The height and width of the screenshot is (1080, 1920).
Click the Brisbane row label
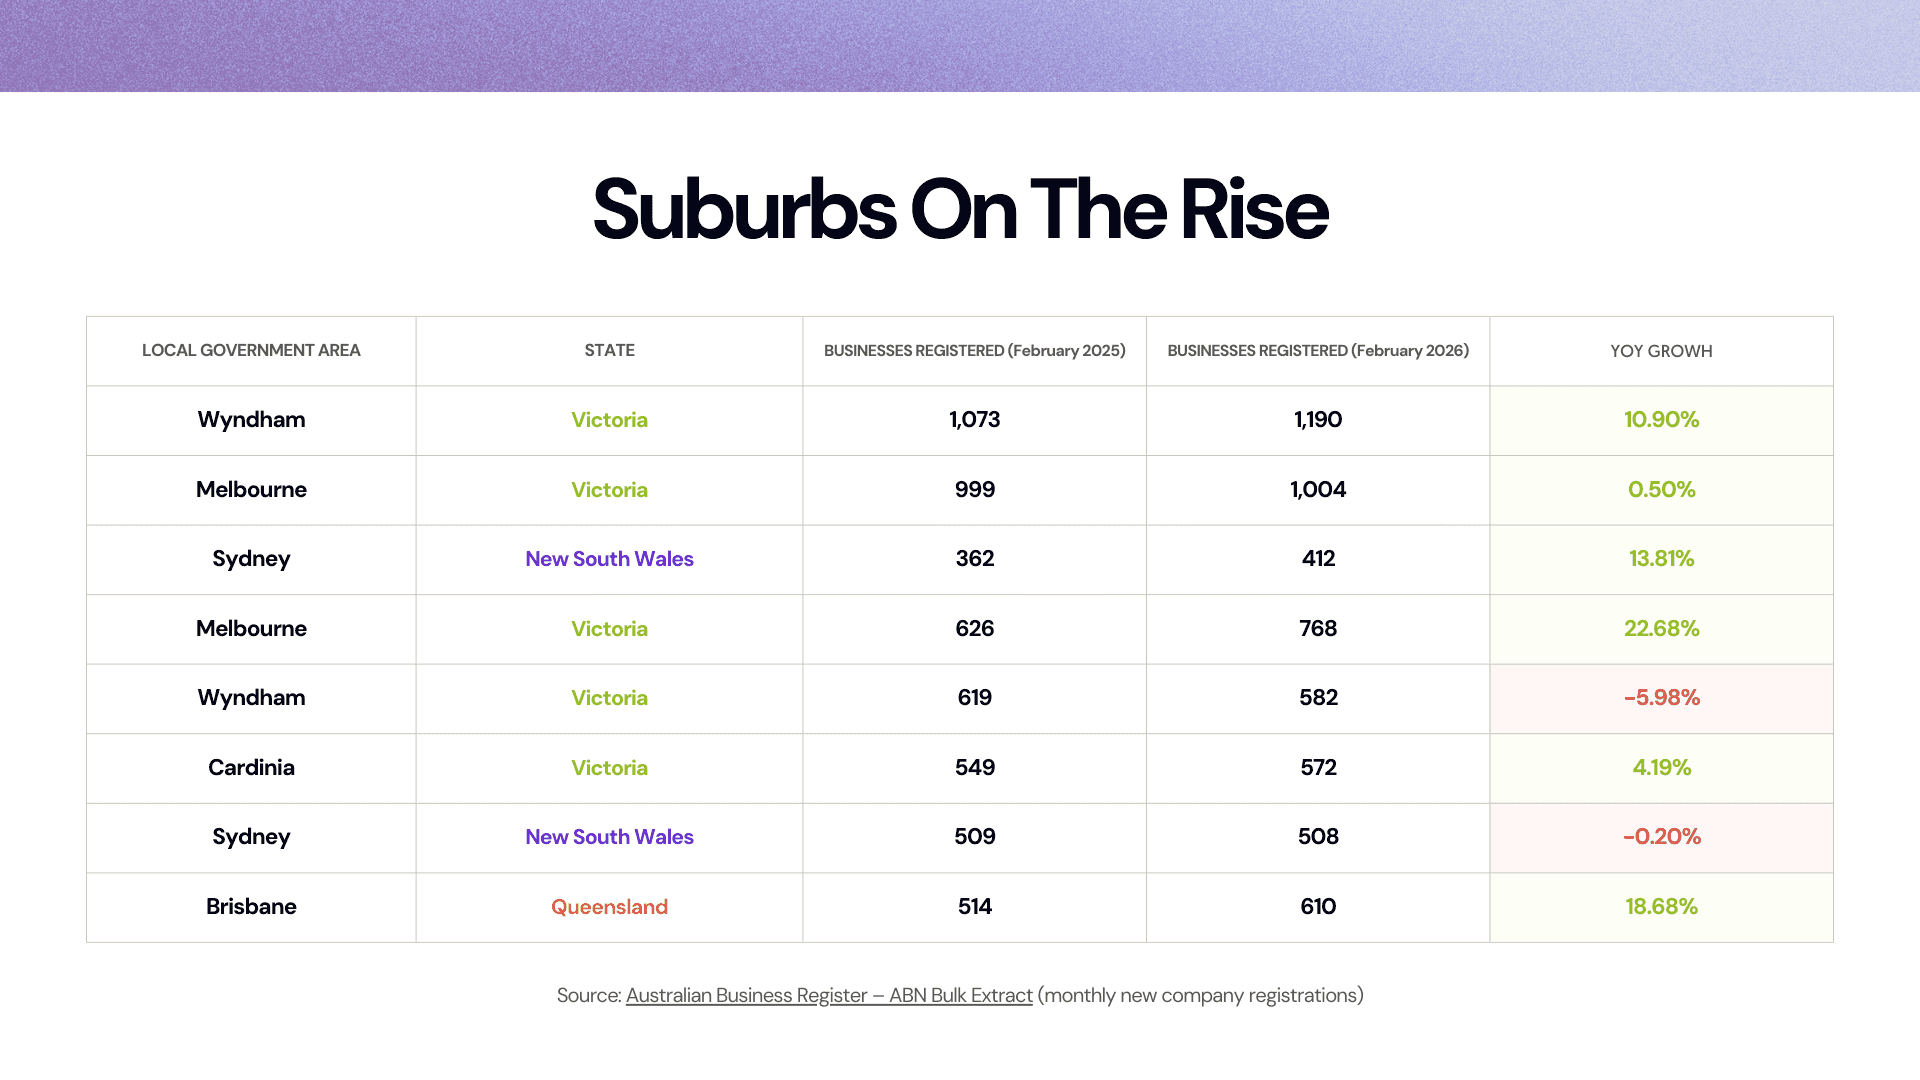tap(251, 907)
